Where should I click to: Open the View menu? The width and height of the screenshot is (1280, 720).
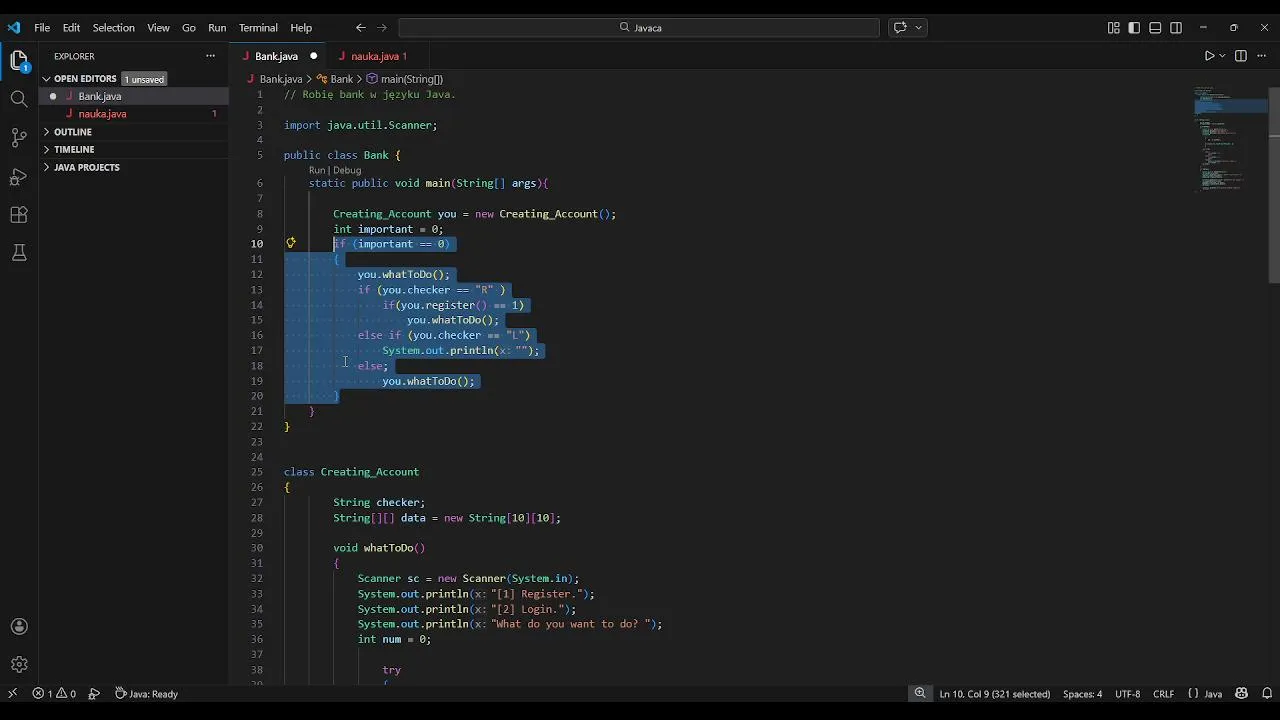(158, 28)
